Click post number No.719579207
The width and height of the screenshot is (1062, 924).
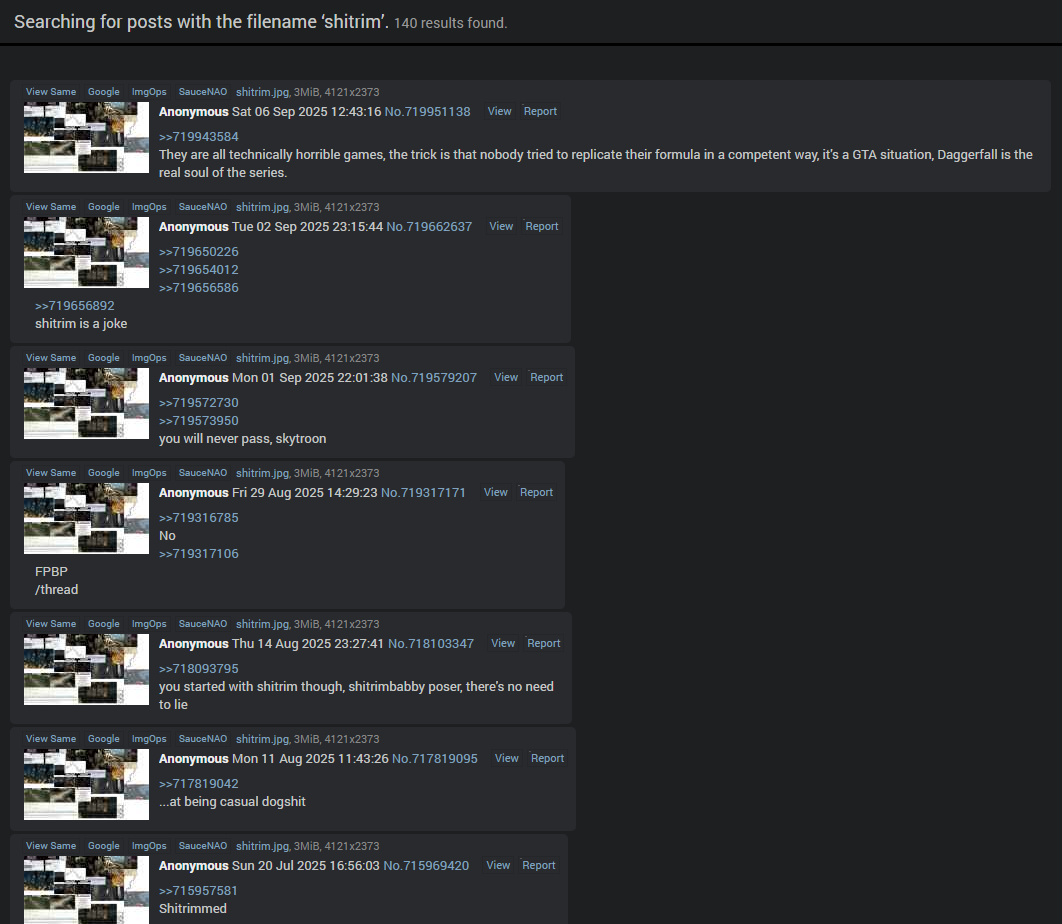pyautogui.click(x=434, y=378)
